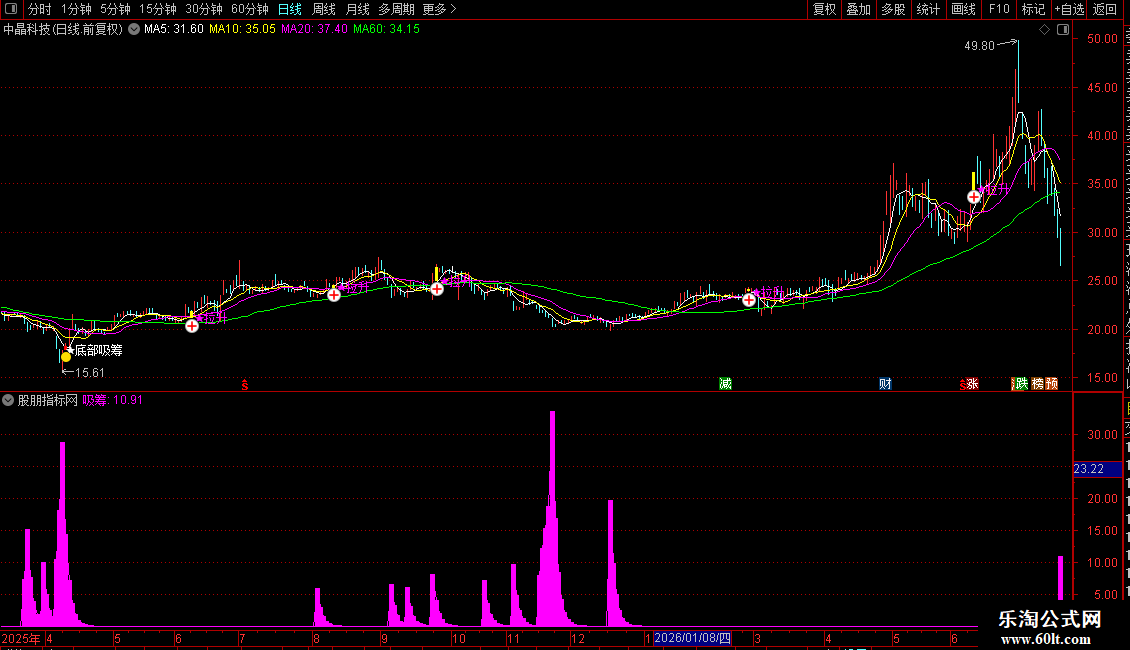The image size is (1130, 650).
Task: Open F10 company information
Action: 999,9
